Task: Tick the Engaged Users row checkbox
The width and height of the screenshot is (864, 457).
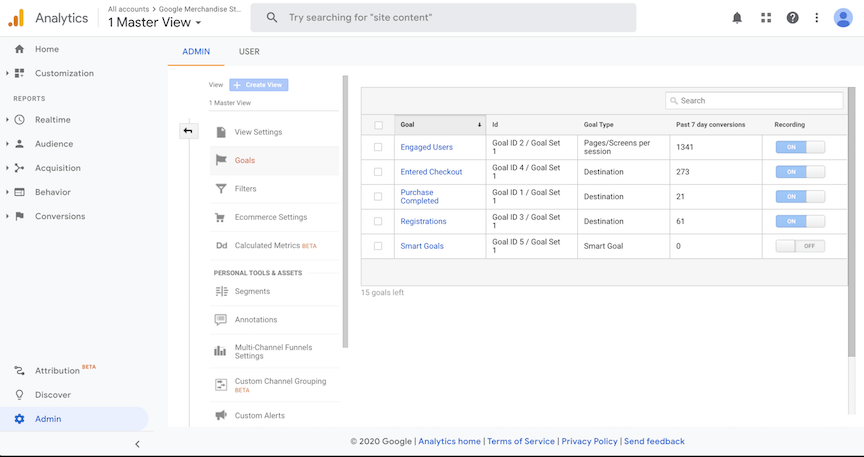Action: [x=378, y=147]
